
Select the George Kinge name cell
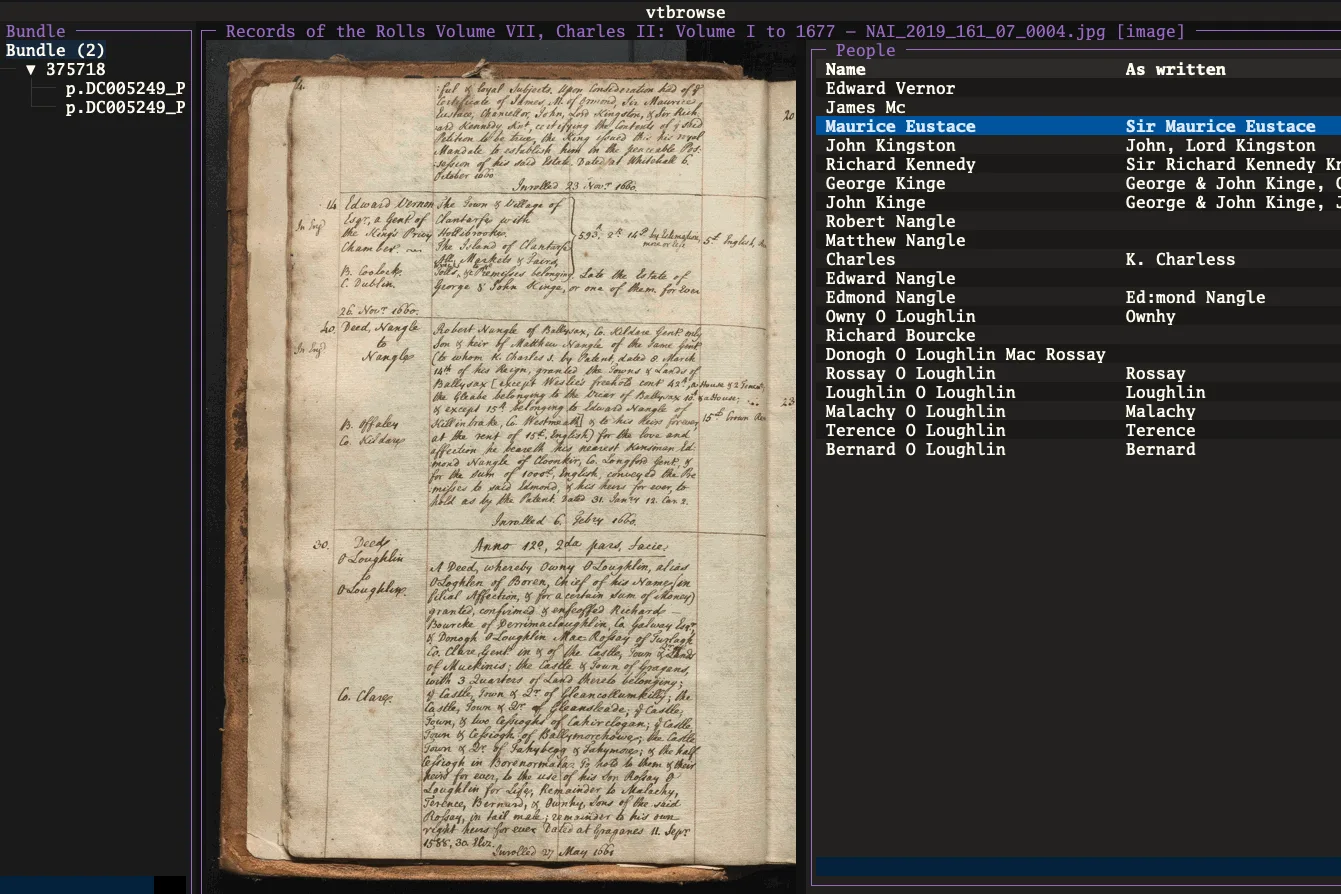pos(885,183)
